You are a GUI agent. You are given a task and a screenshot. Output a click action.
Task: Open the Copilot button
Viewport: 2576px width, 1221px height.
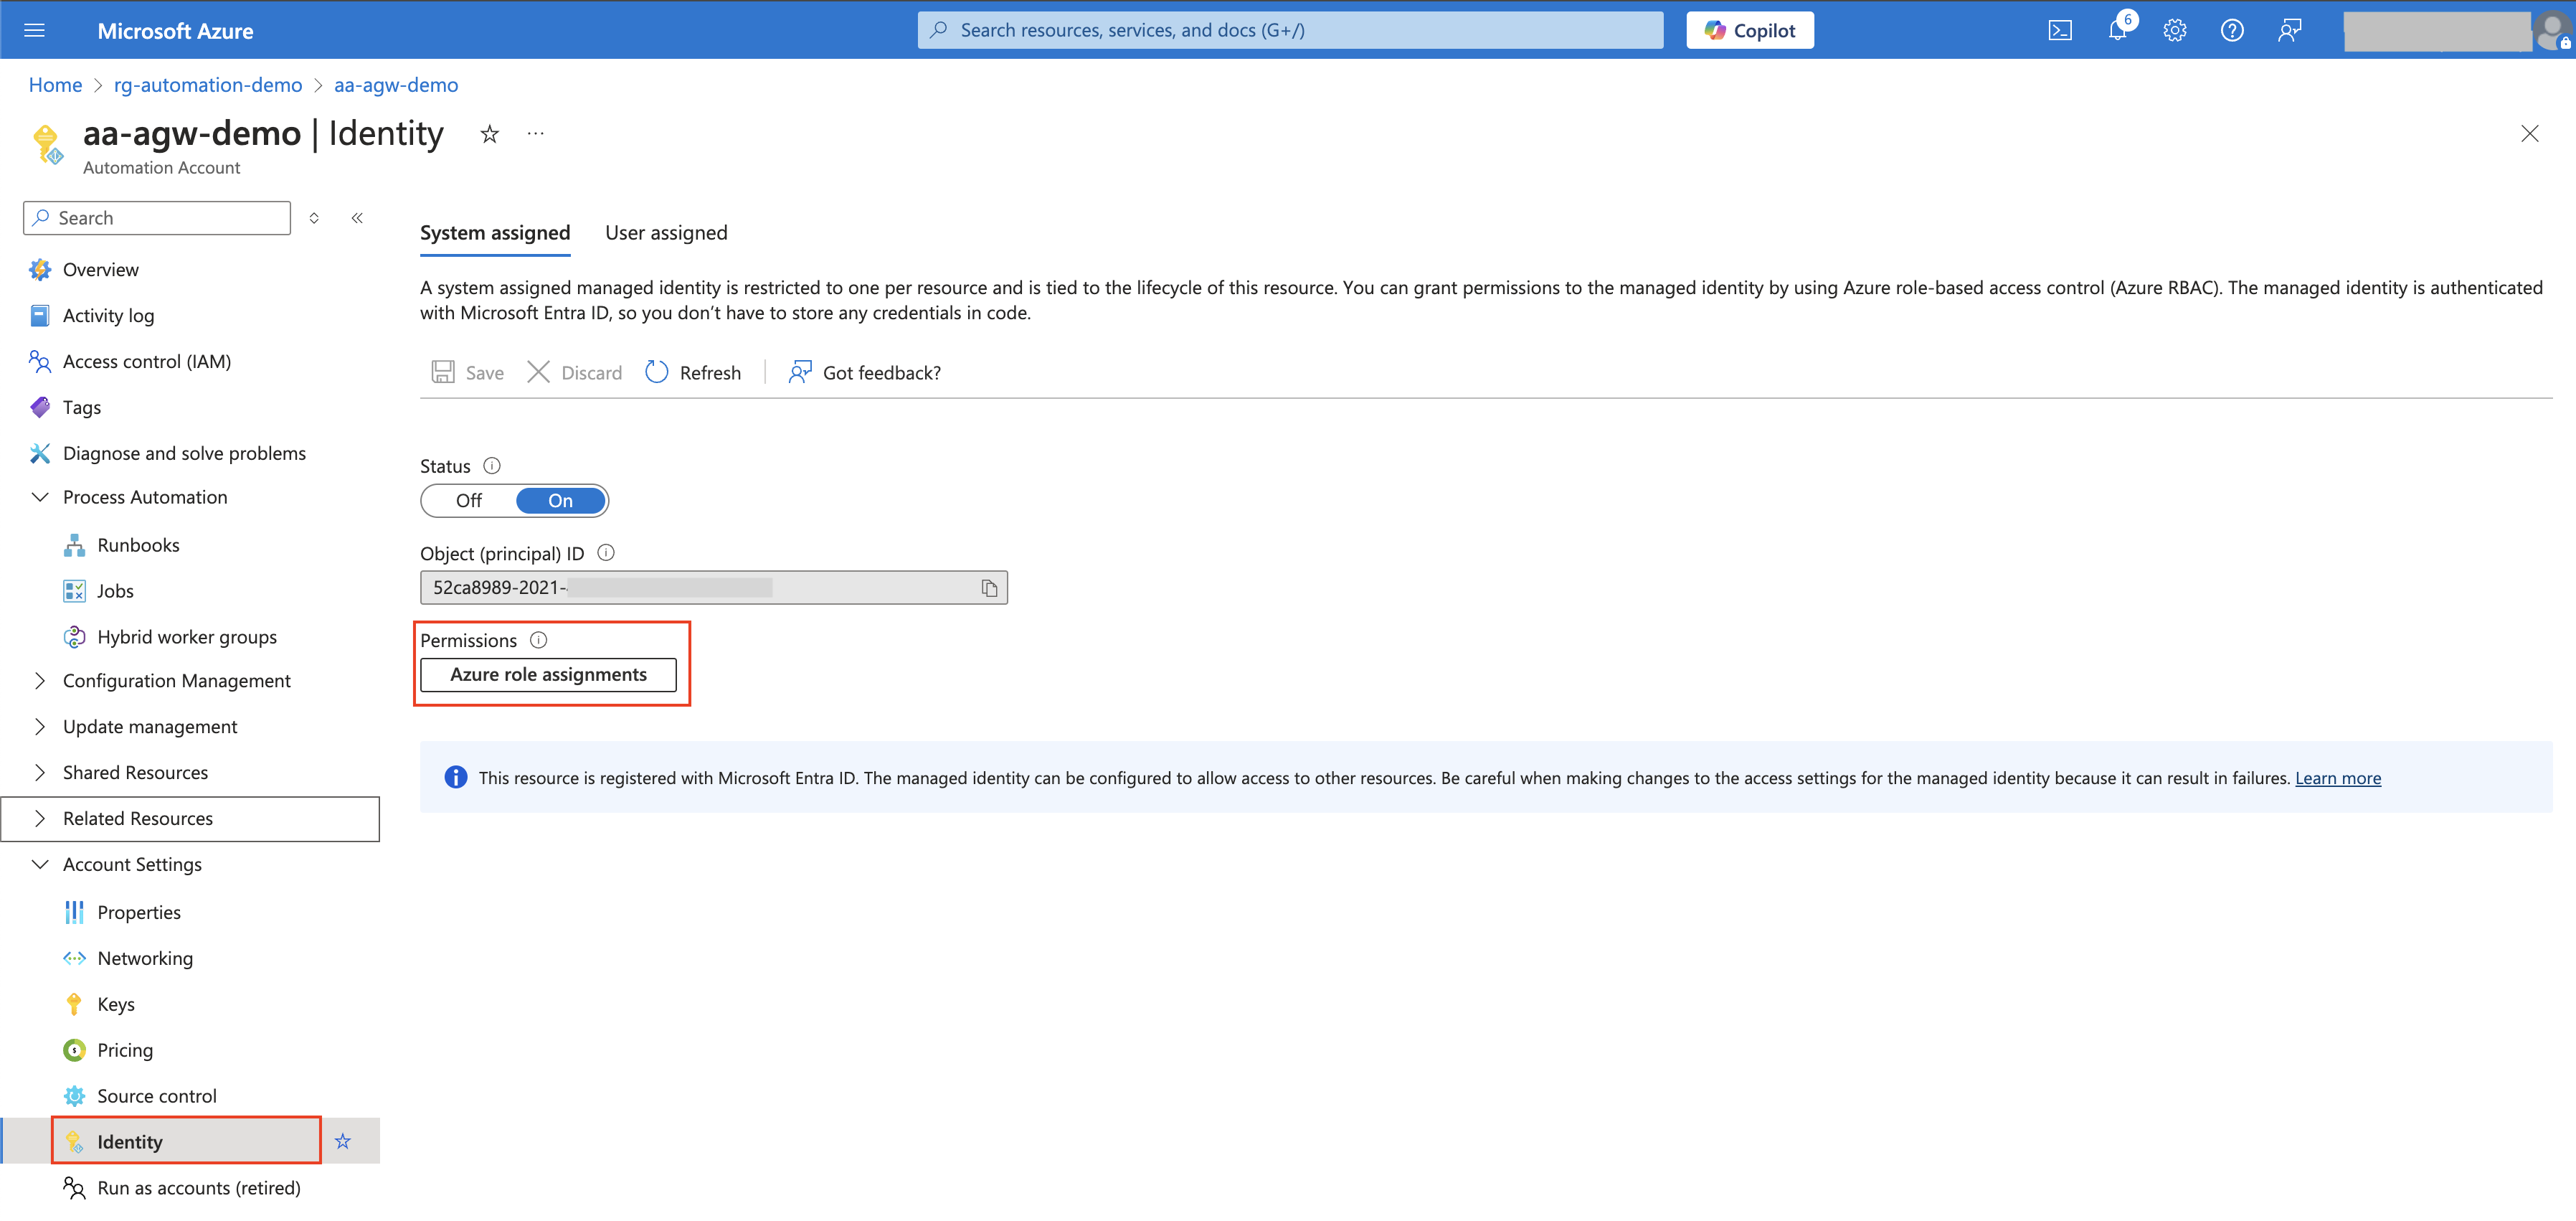click(1749, 30)
